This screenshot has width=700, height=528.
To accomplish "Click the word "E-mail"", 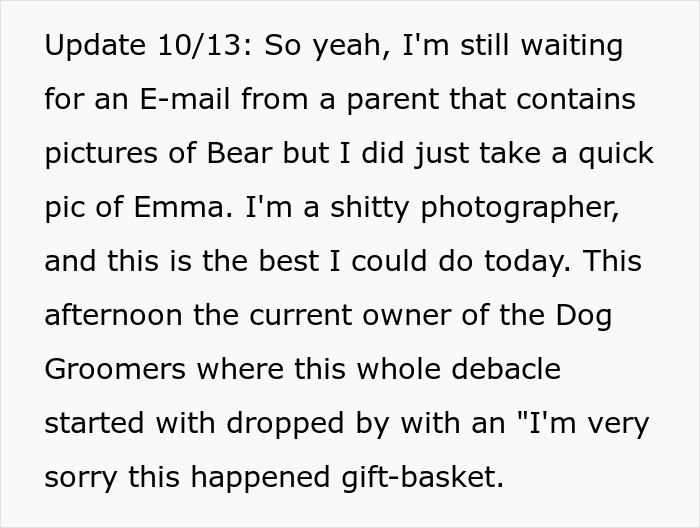I will (170, 99).
